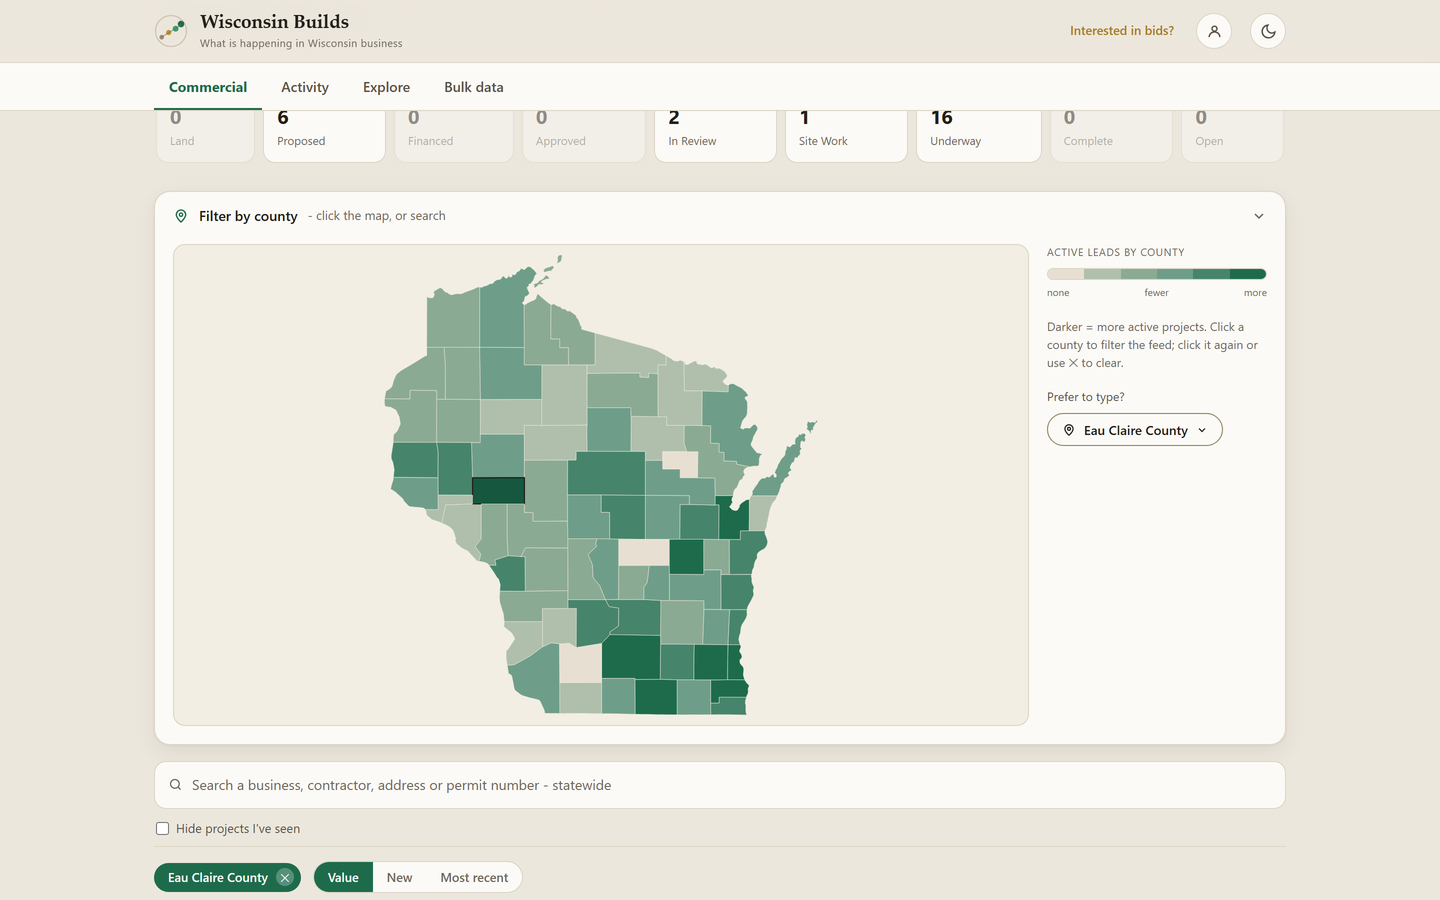Open the Eau Claire County dropdown

pyautogui.click(x=1135, y=430)
